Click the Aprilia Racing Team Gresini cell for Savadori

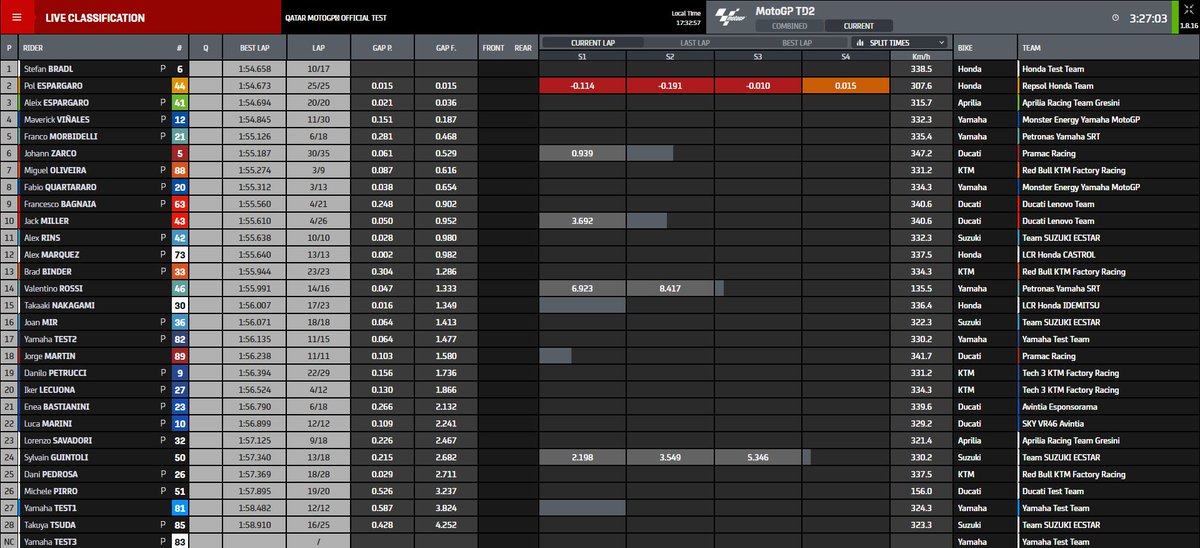pos(1108,440)
